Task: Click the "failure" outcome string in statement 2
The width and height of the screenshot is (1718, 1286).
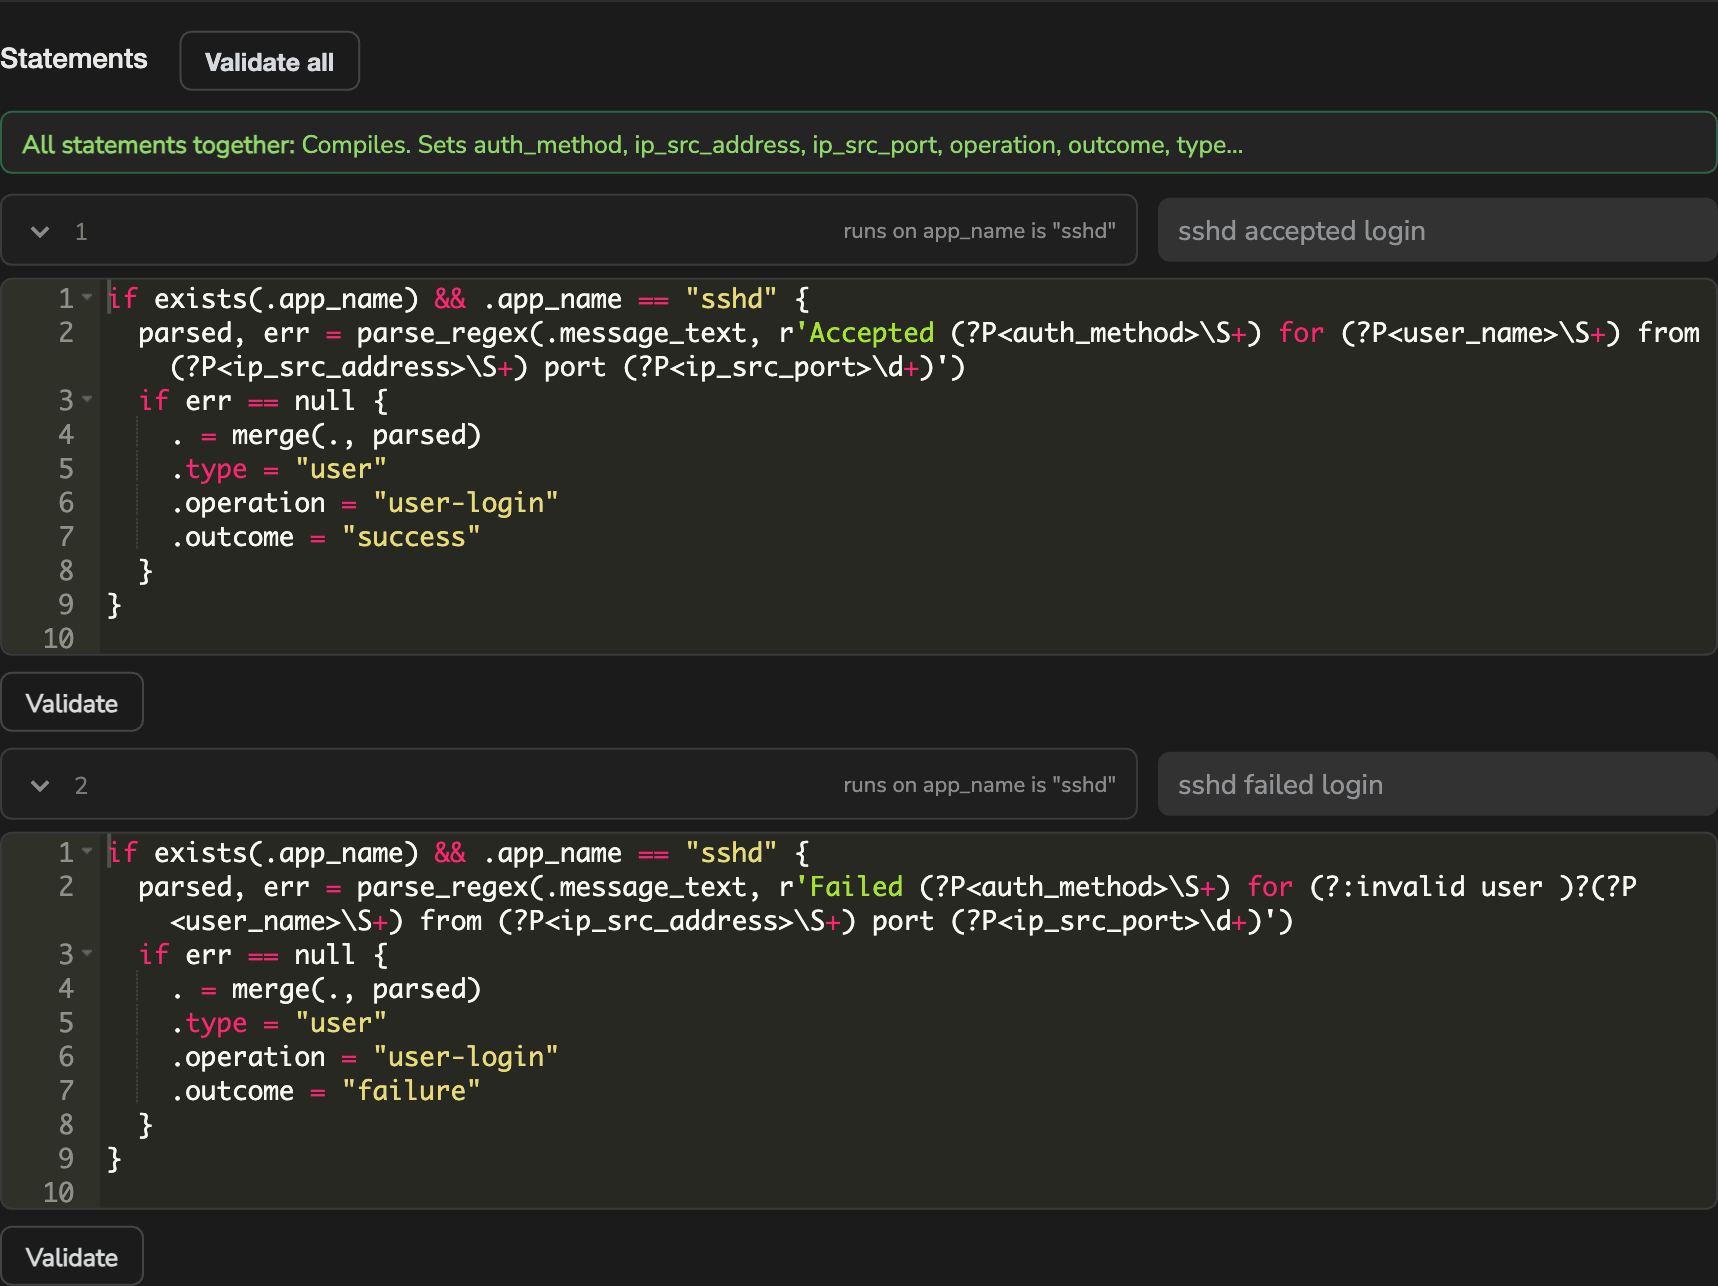Action: pos(411,1091)
